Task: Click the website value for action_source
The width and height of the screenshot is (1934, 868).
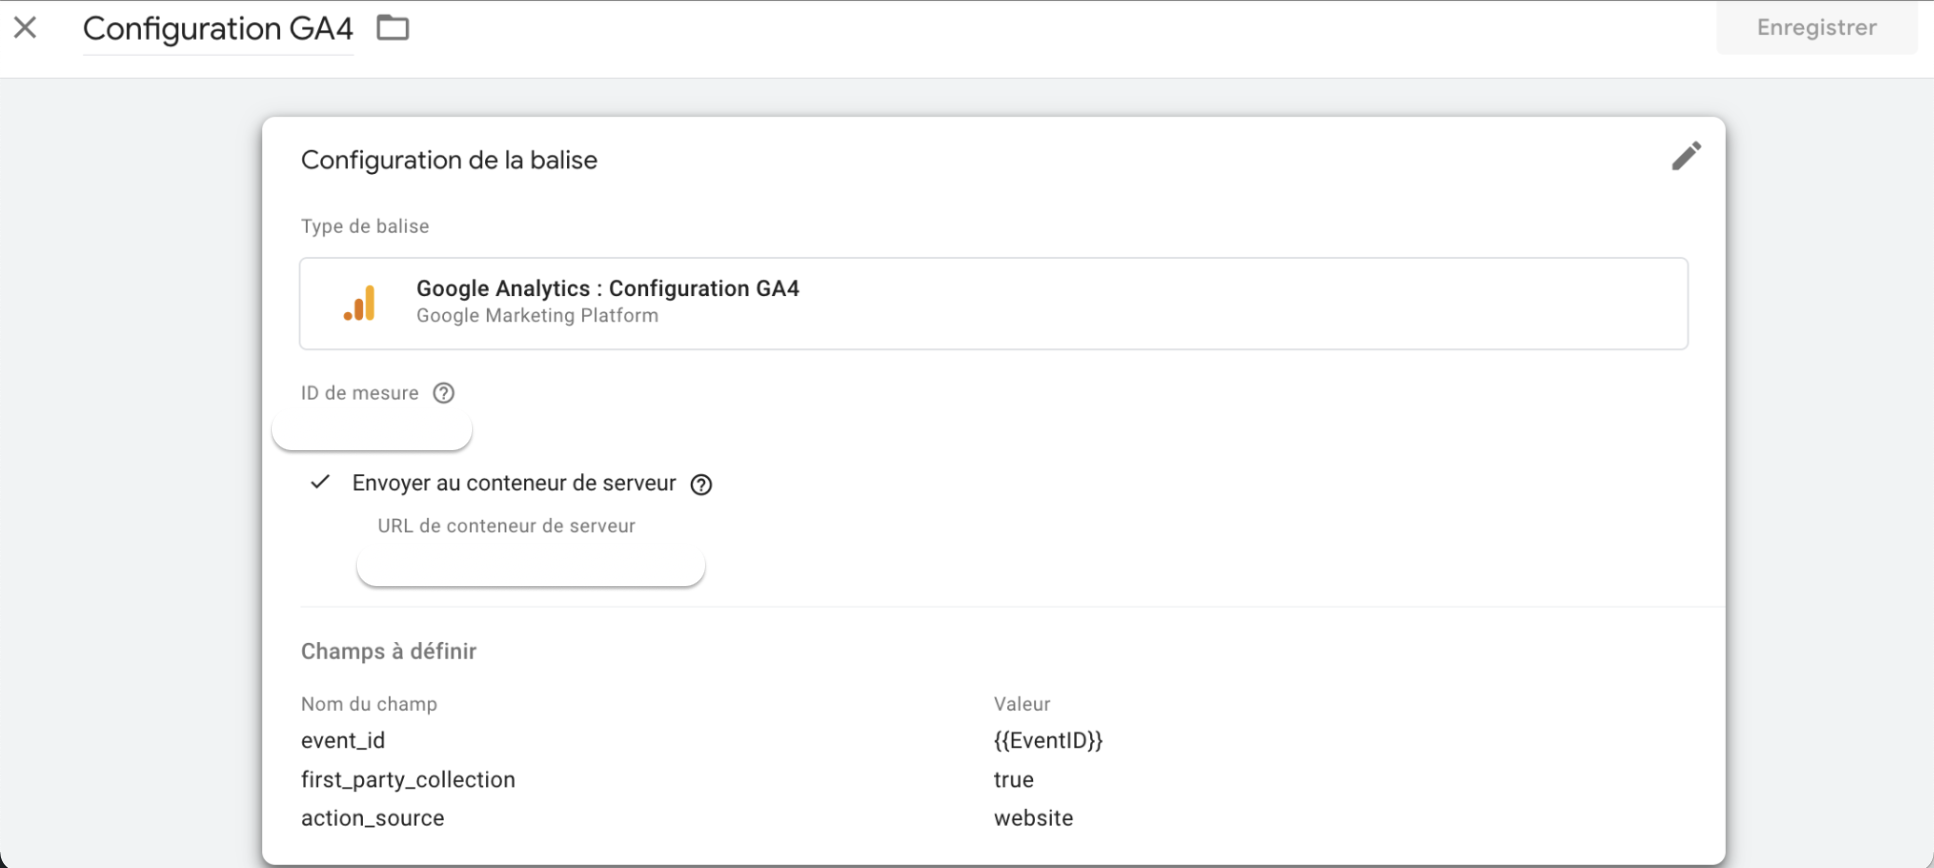Action: click(1033, 818)
